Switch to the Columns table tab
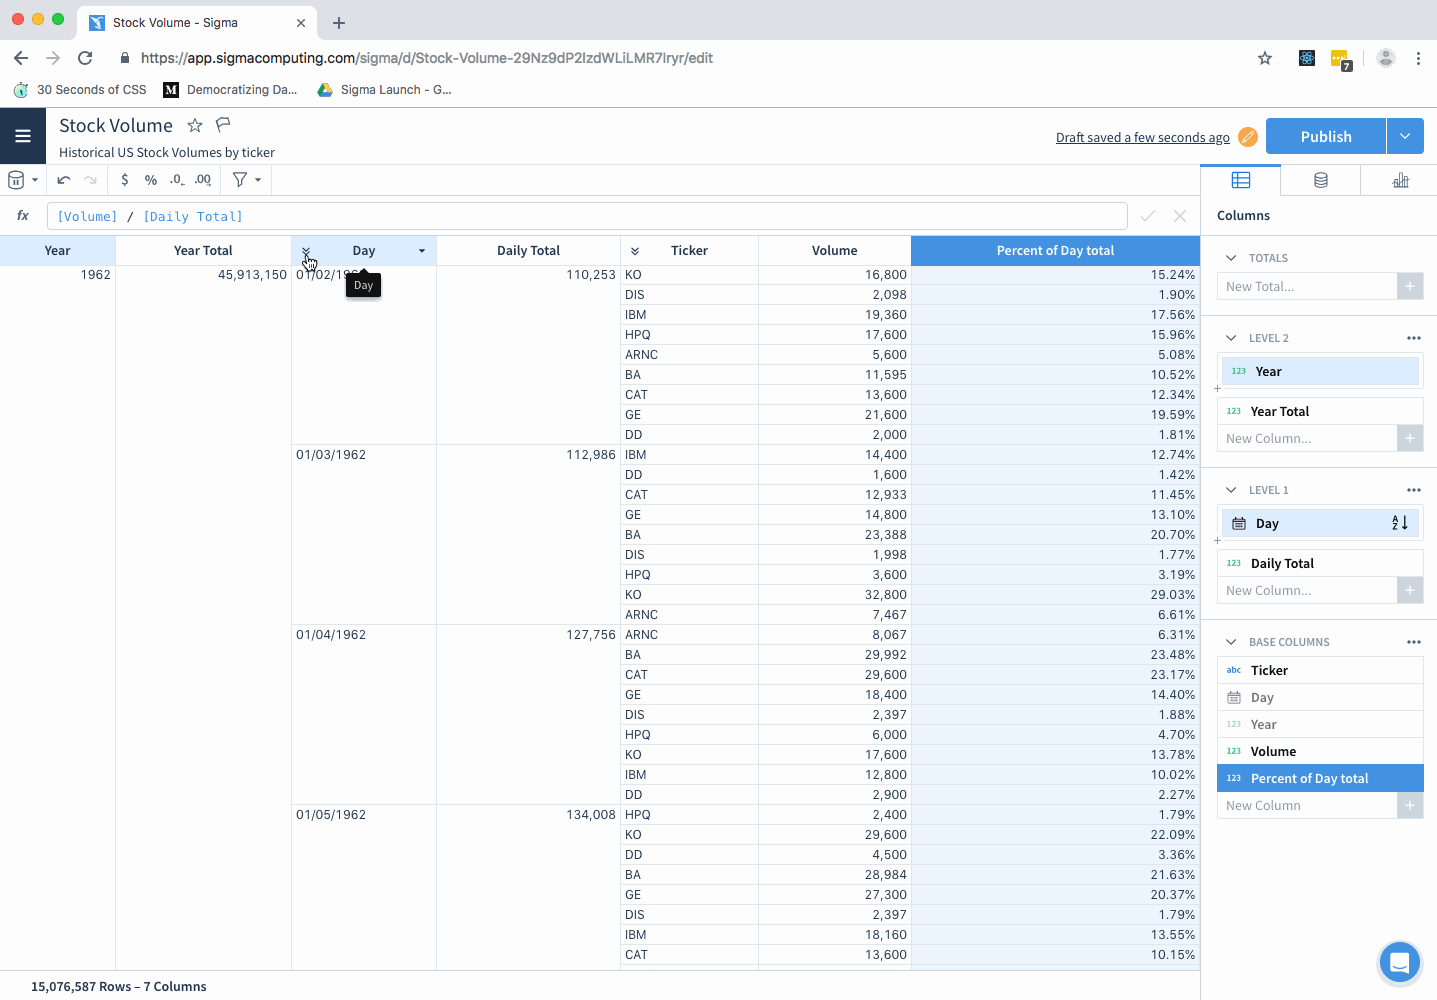1437x1000 pixels. point(1241,180)
